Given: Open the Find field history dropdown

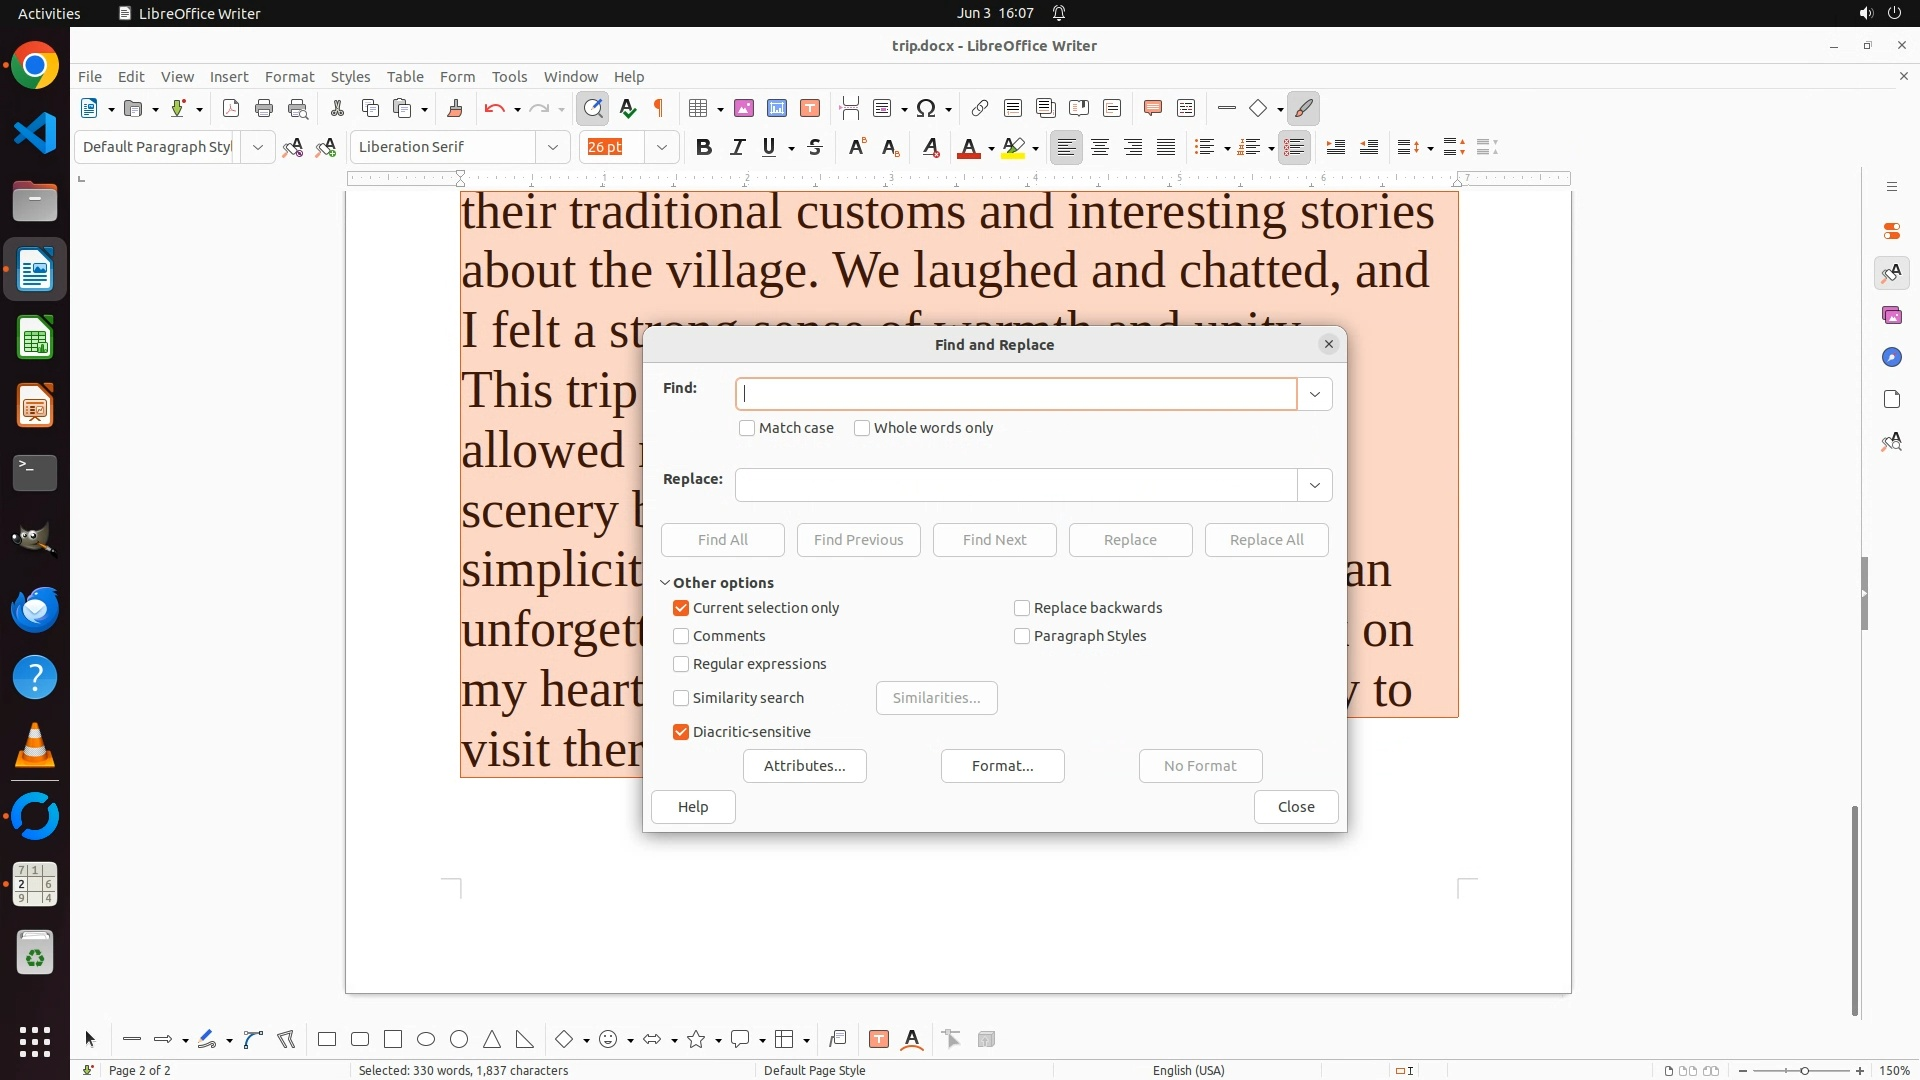Looking at the screenshot, I should [1314, 394].
